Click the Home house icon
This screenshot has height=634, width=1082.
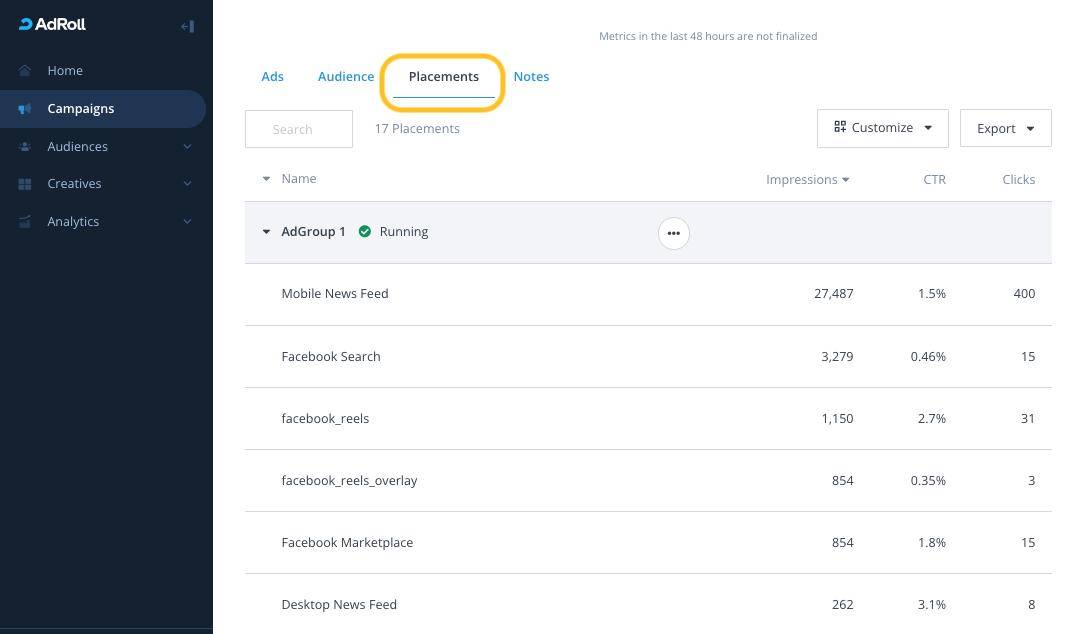pos(25,71)
